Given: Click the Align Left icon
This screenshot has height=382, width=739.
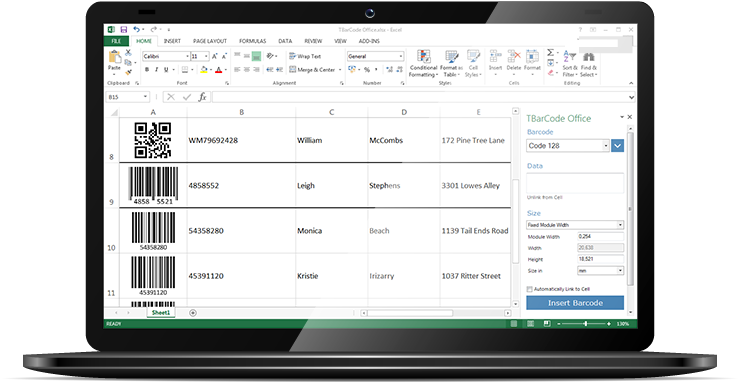Looking at the screenshot, I should 237,70.
